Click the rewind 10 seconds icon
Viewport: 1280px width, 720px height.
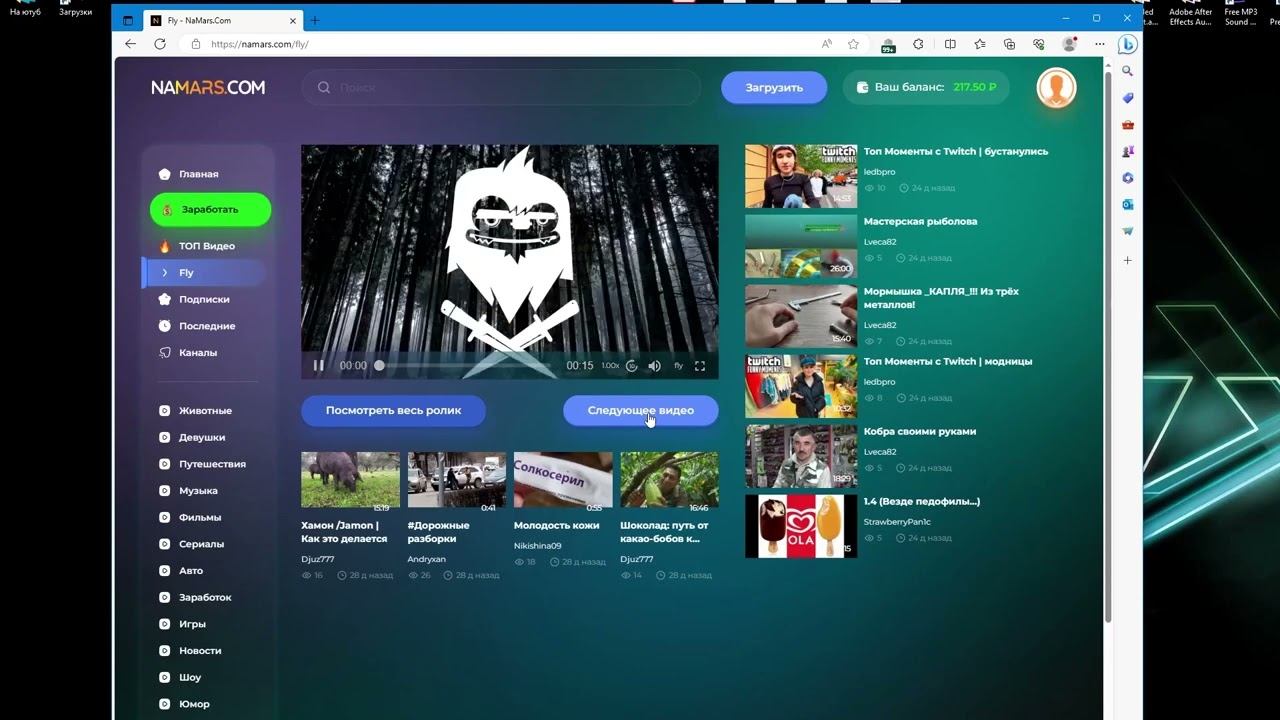tap(632, 366)
